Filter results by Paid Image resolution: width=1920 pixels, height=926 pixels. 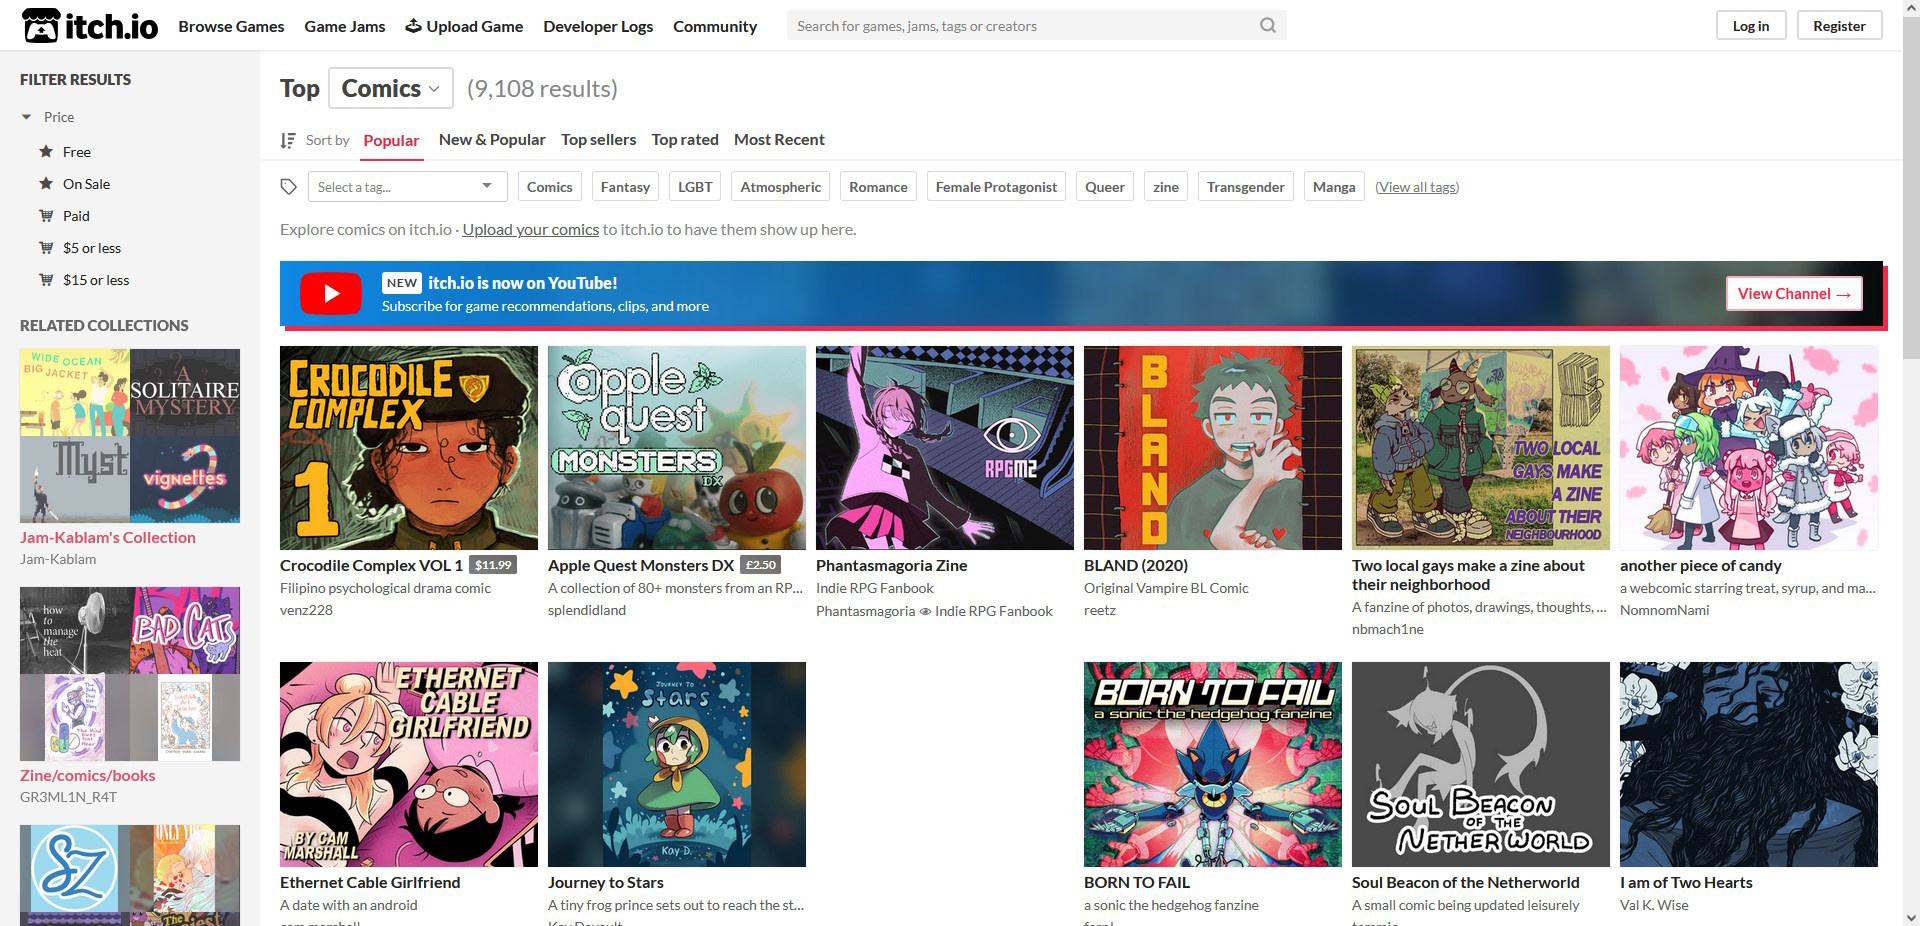[76, 216]
